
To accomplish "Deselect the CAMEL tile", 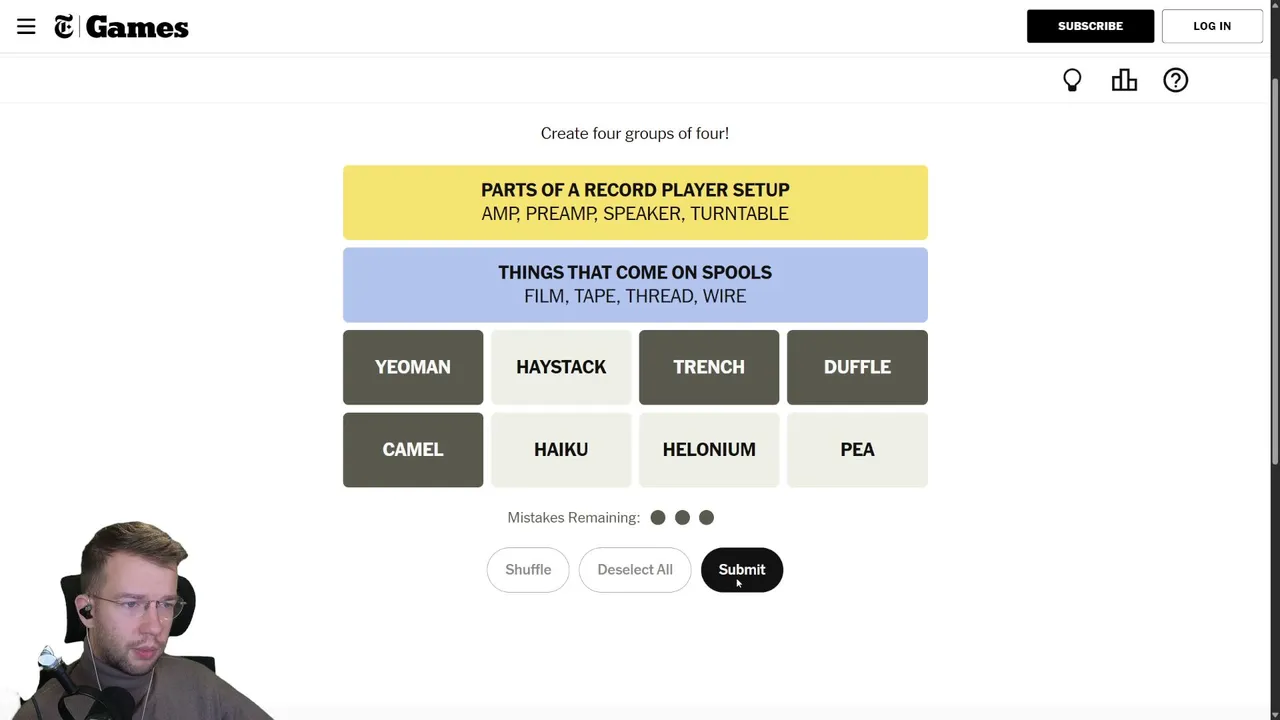I will (413, 450).
